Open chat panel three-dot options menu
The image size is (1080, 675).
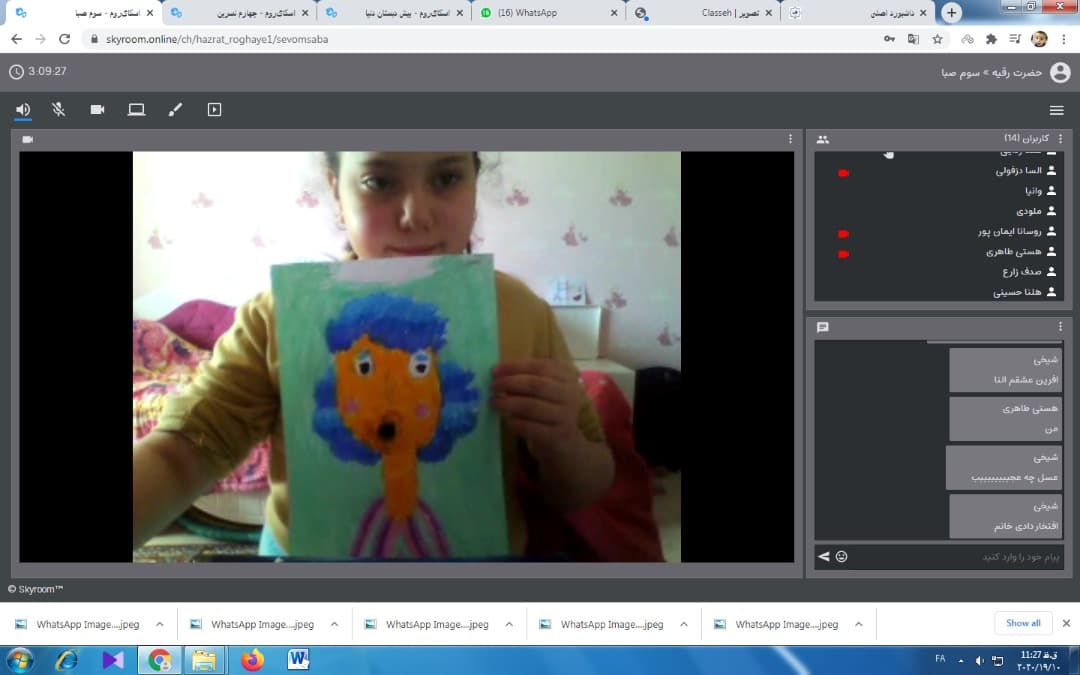click(x=1060, y=327)
